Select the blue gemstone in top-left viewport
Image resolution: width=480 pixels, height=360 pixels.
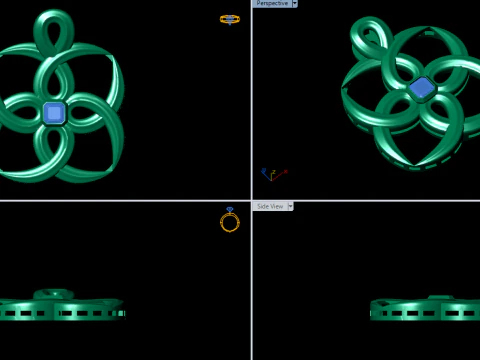pos(55,113)
